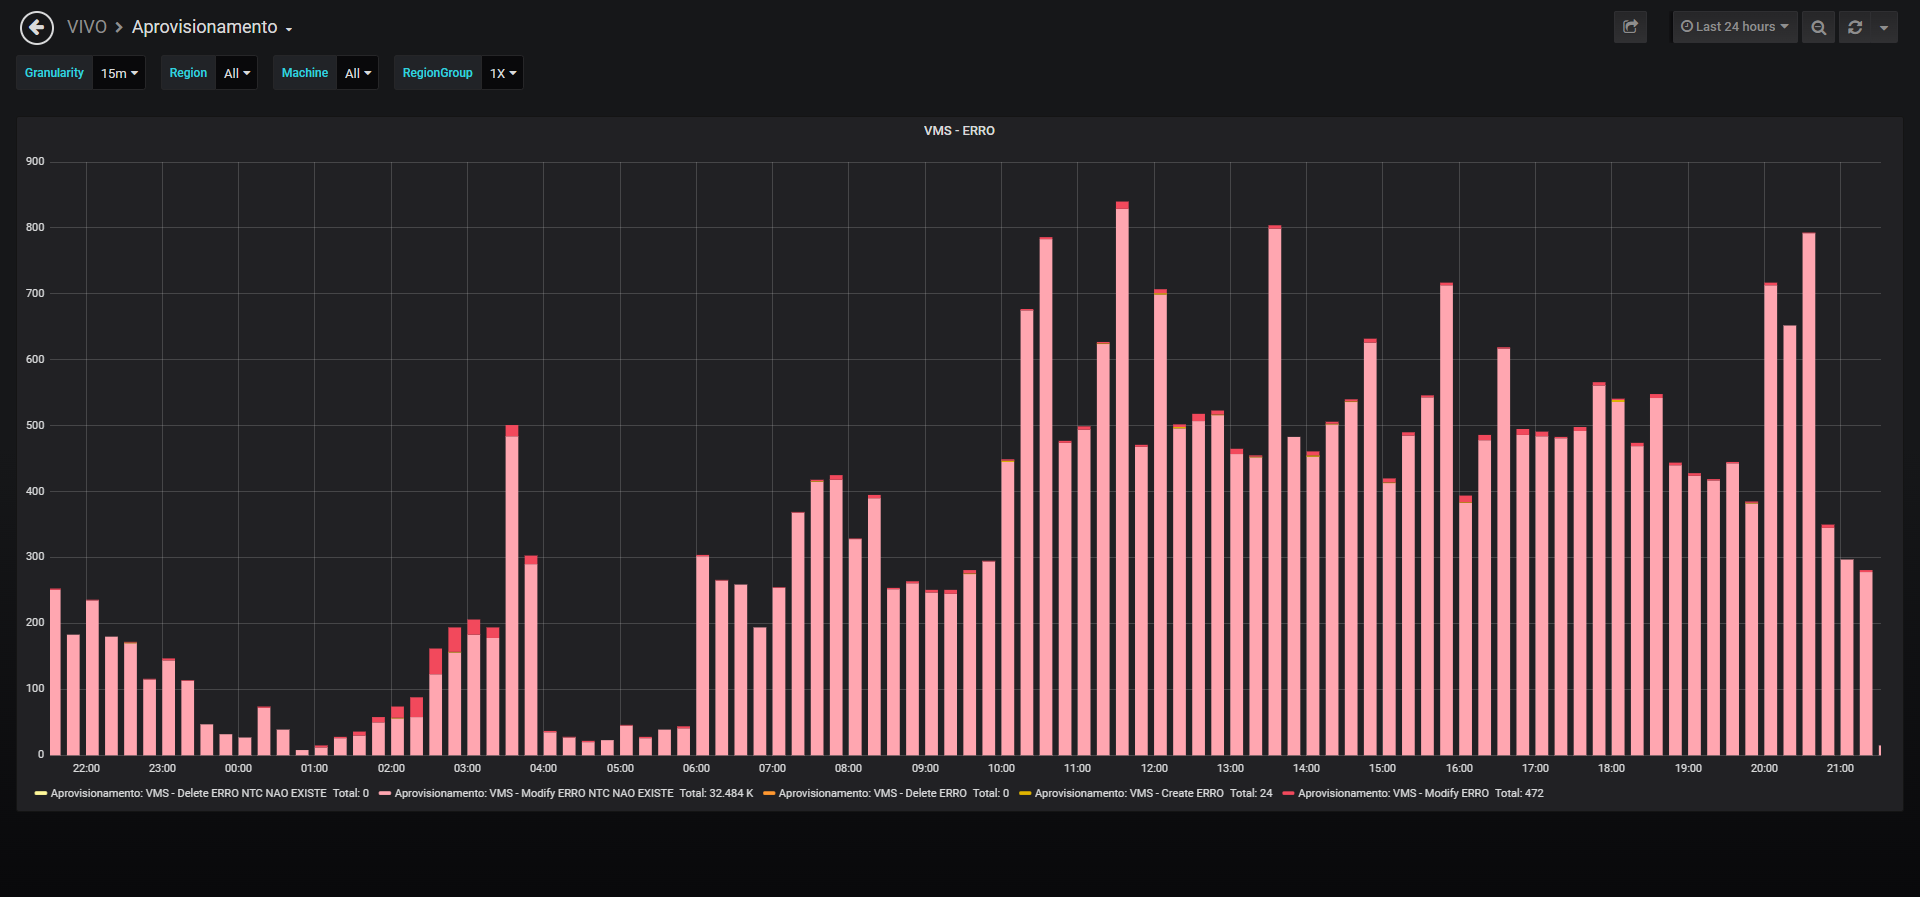1920x897 pixels.
Task: Click the 21:00 x-axis label
Action: pyautogui.click(x=1840, y=768)
